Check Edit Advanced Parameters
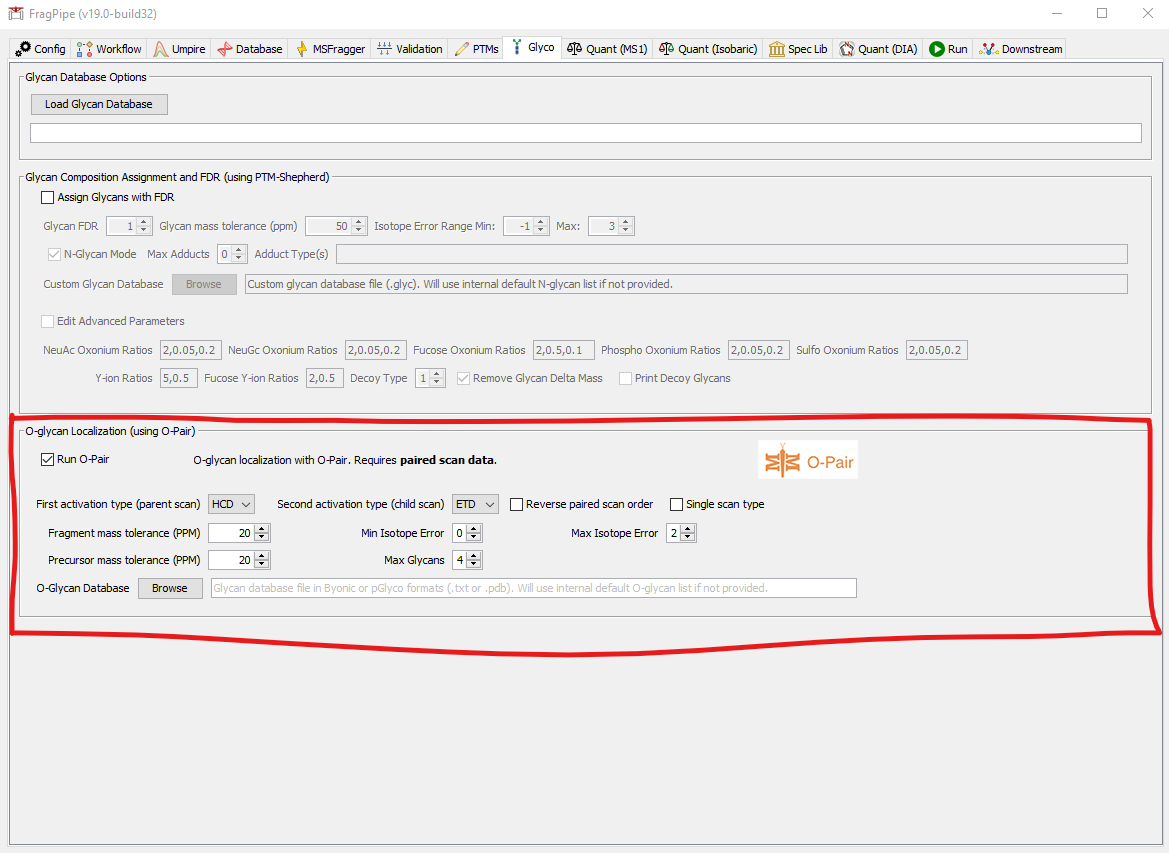The width and height of the screenshot is (1169, 853). pos(48,321)
